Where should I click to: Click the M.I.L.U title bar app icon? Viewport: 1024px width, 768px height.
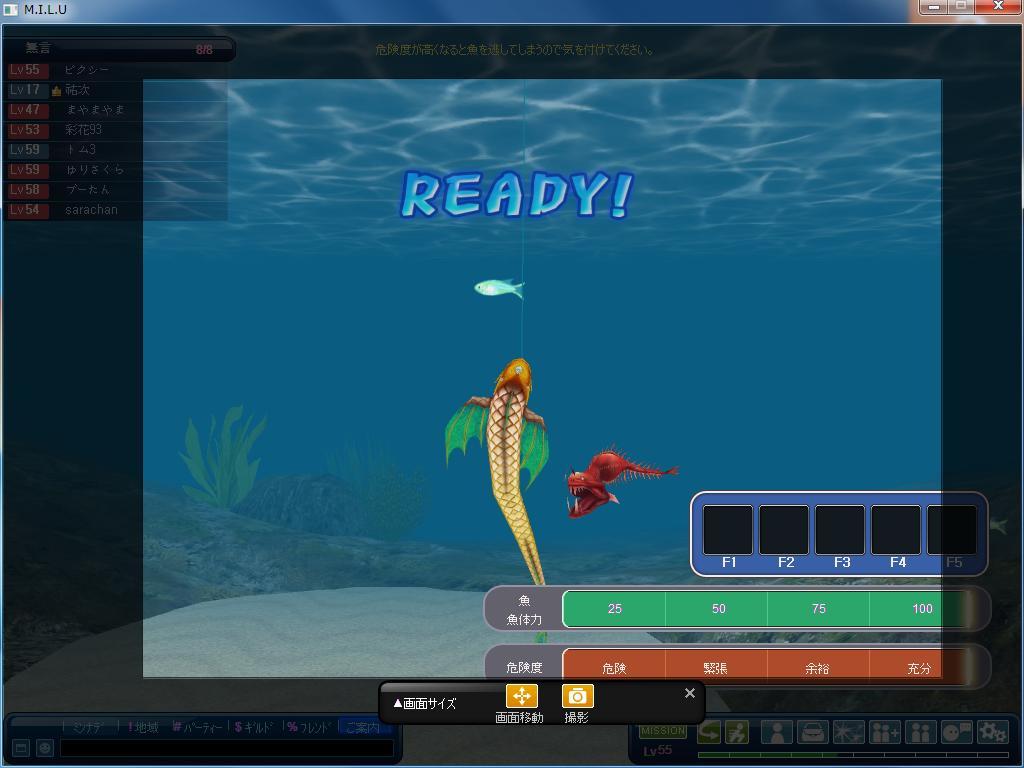(x=10, y=10)
